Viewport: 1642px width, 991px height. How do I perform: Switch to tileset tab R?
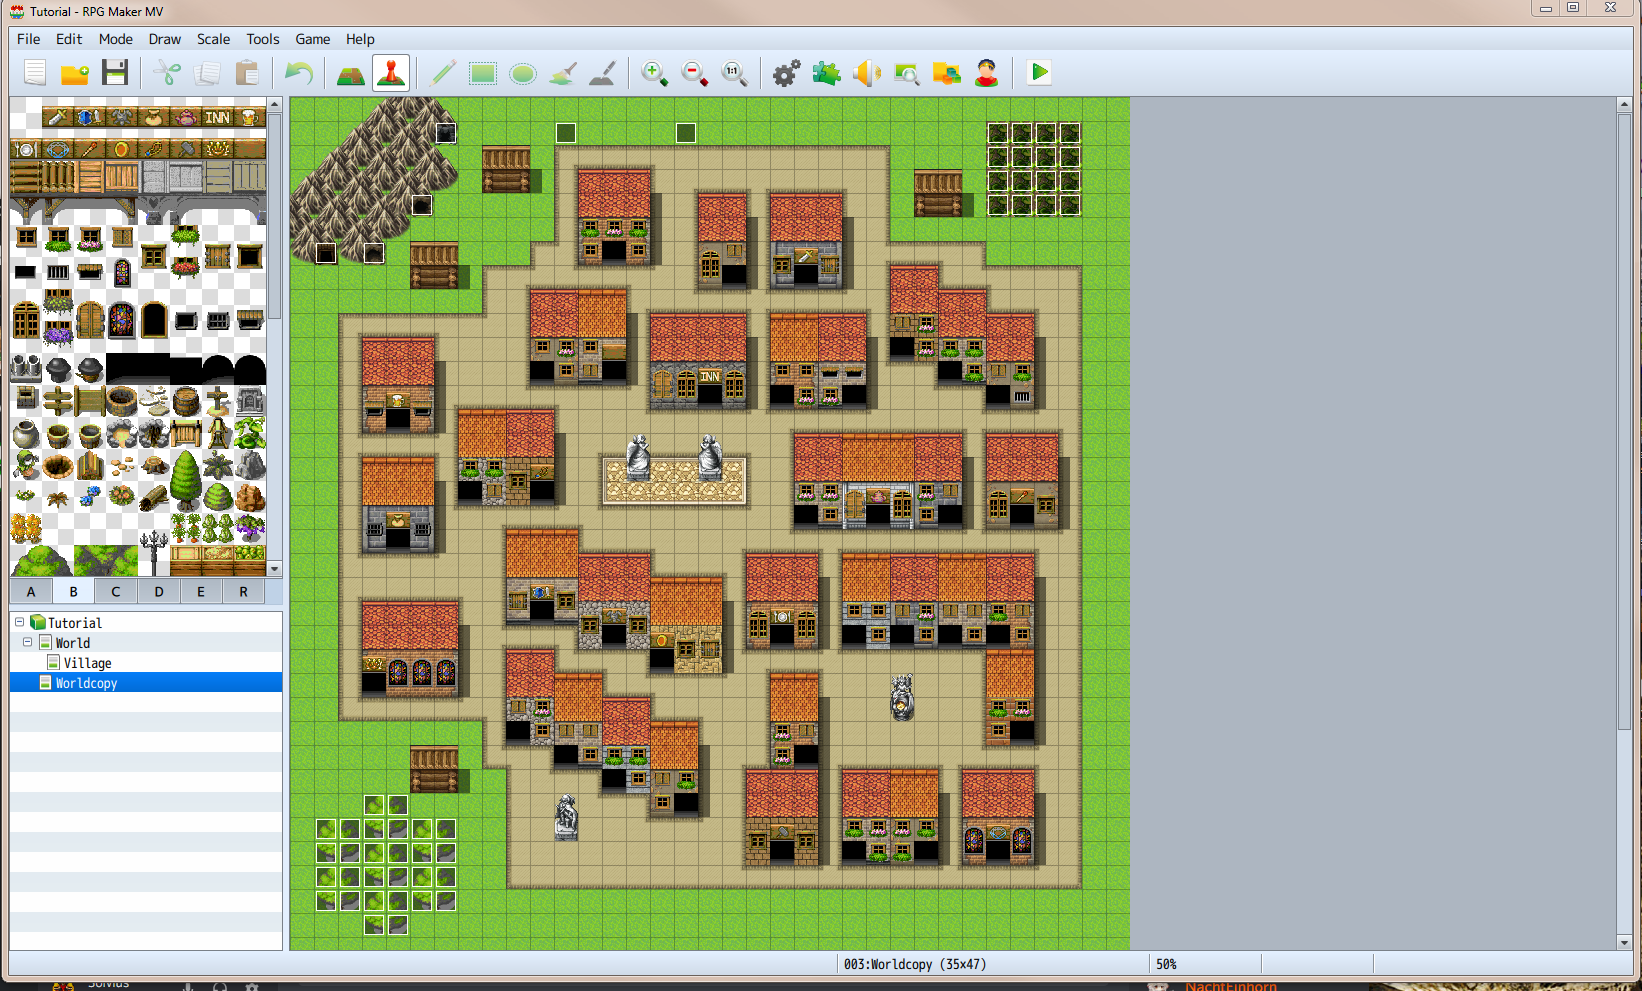(243, 591)
